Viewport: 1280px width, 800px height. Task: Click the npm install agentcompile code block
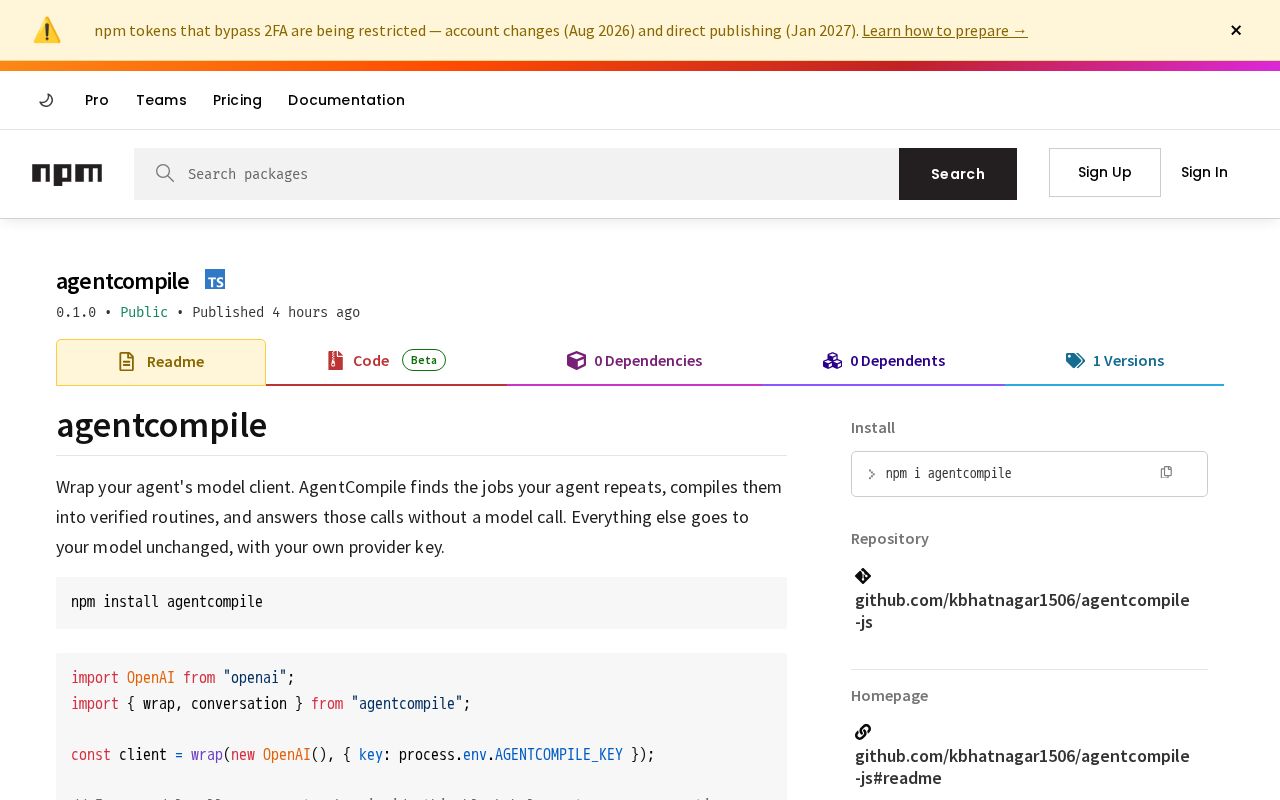pos(421,603)
